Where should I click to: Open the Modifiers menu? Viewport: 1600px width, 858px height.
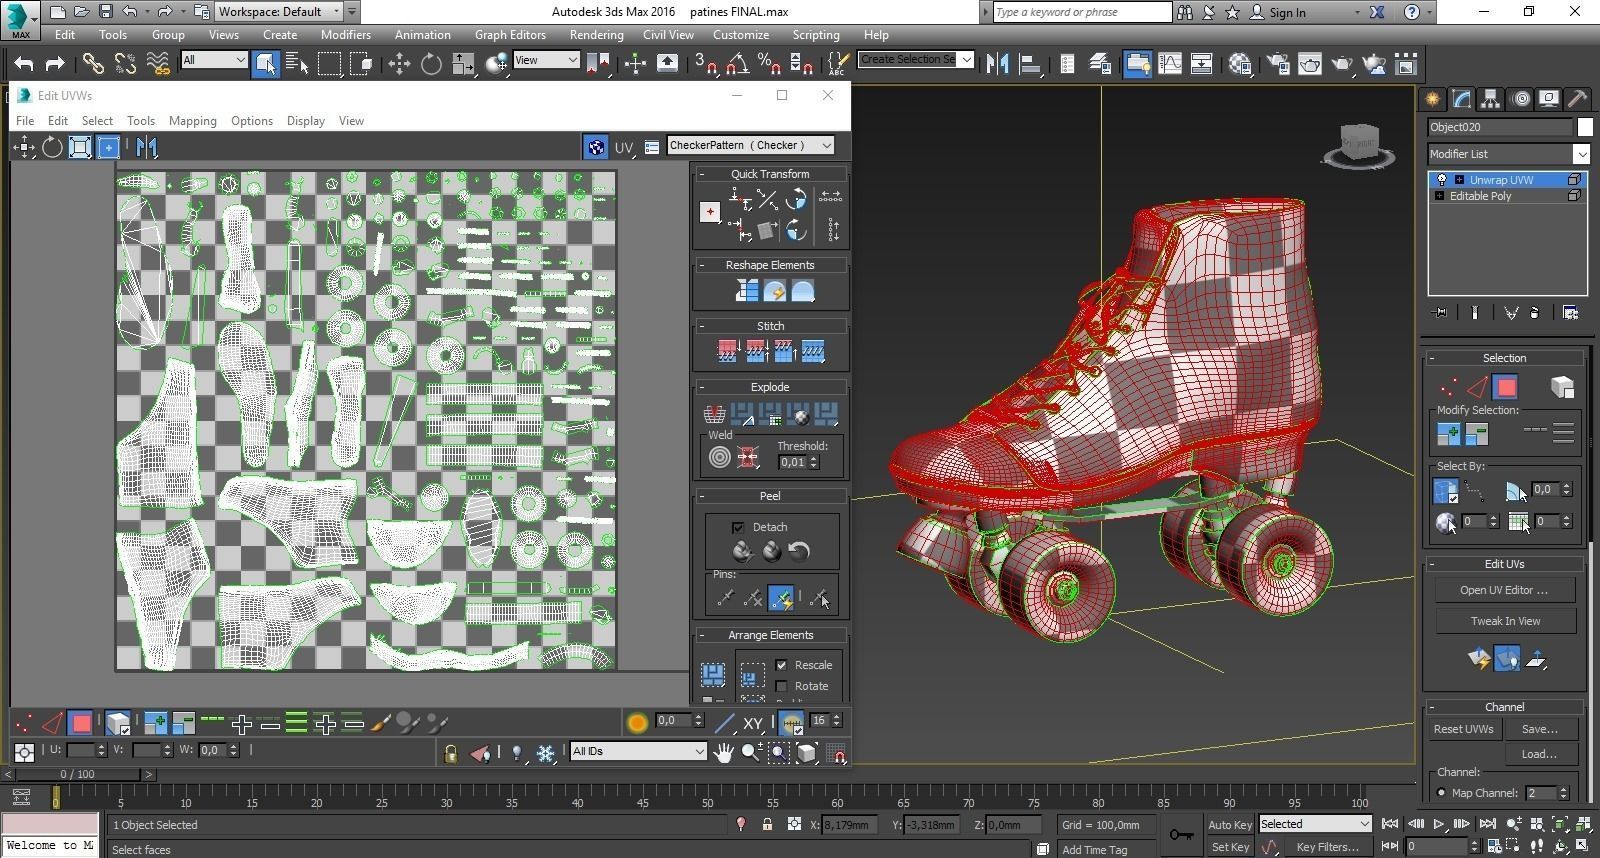click(345, 34)
